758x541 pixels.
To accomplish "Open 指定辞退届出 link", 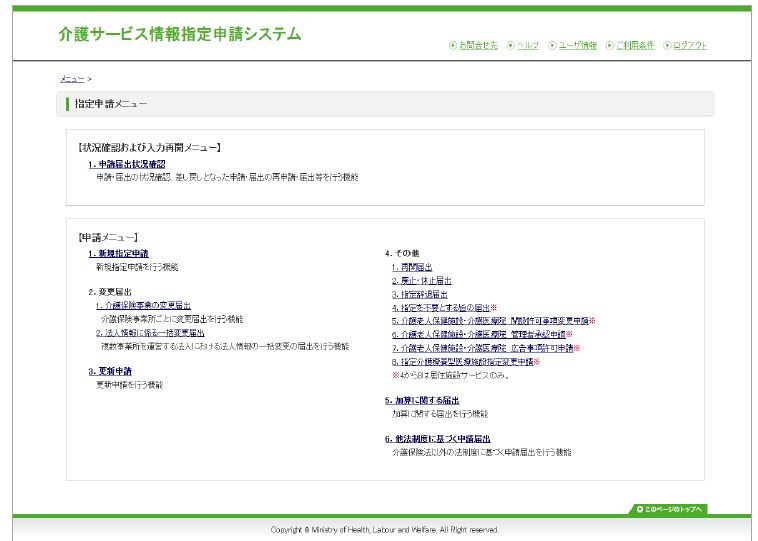I will tap(416, 294).
